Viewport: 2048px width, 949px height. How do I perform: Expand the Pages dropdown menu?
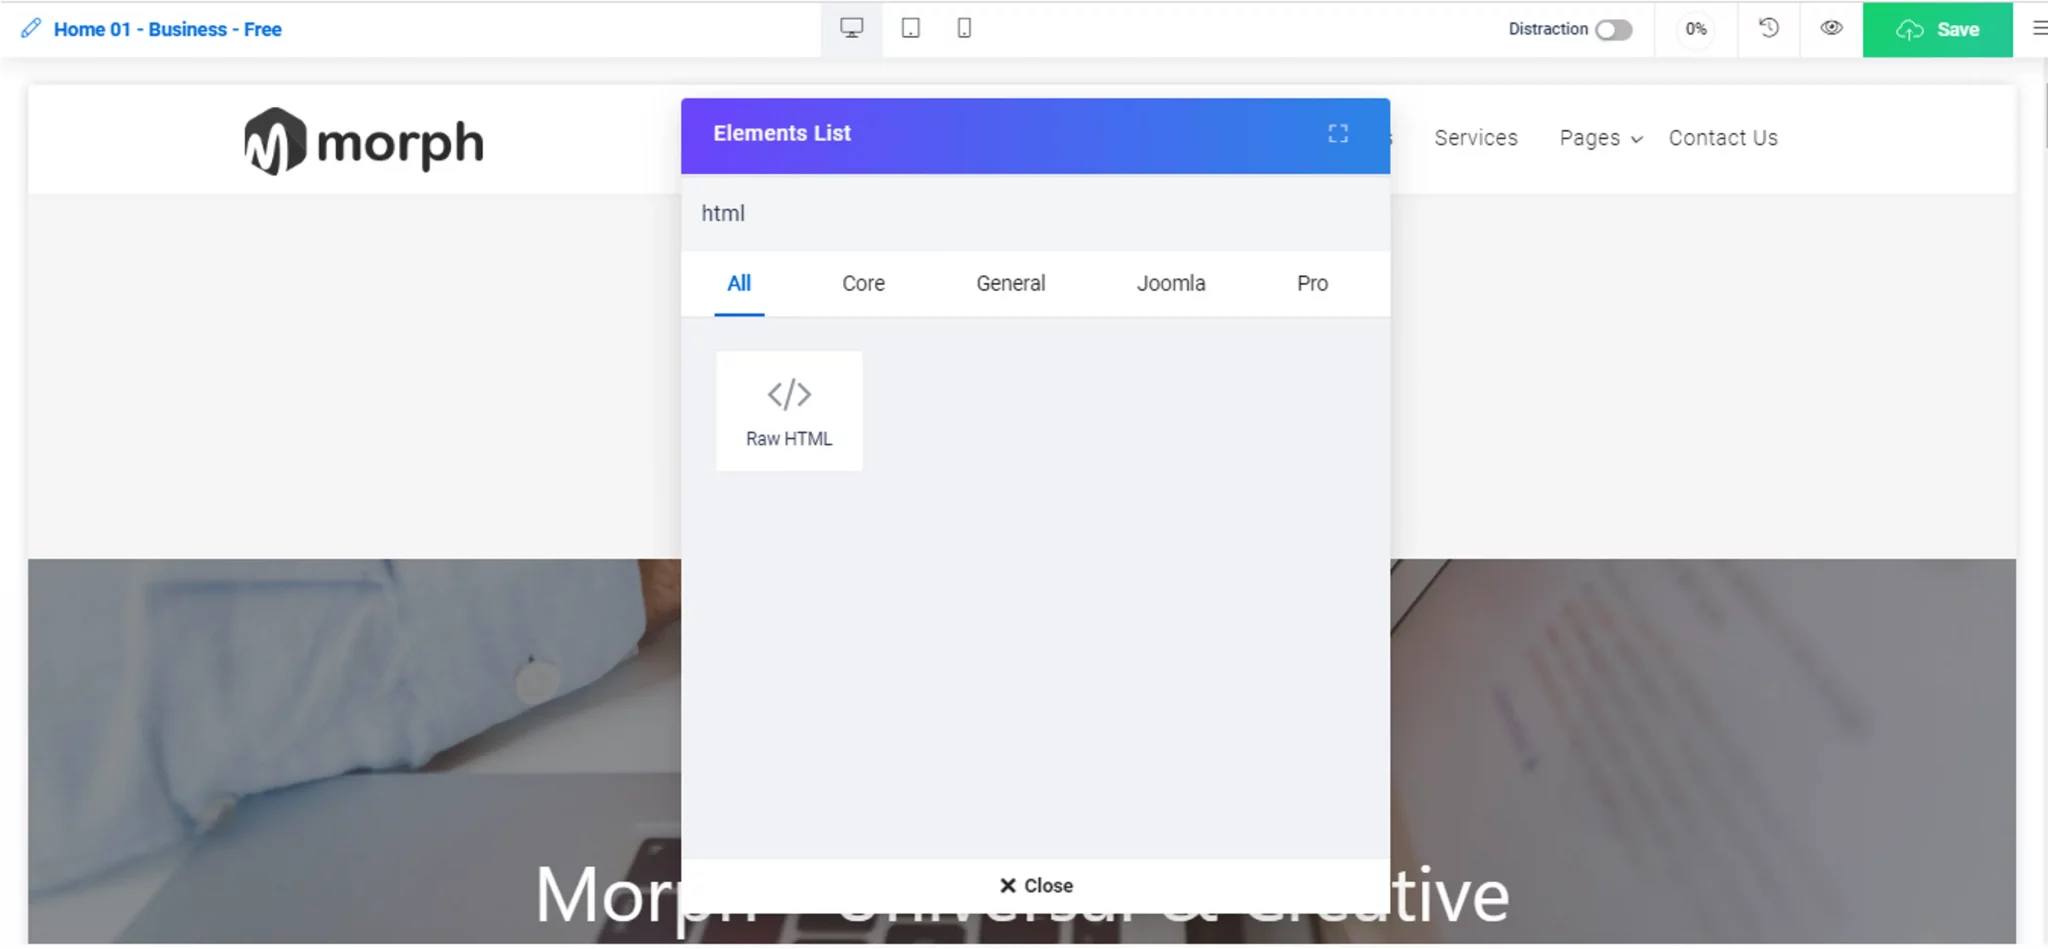[x=1600, y=138]
